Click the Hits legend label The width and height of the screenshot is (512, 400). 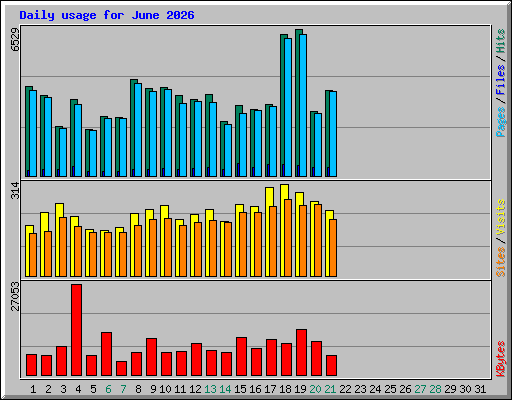pos(501,41)
